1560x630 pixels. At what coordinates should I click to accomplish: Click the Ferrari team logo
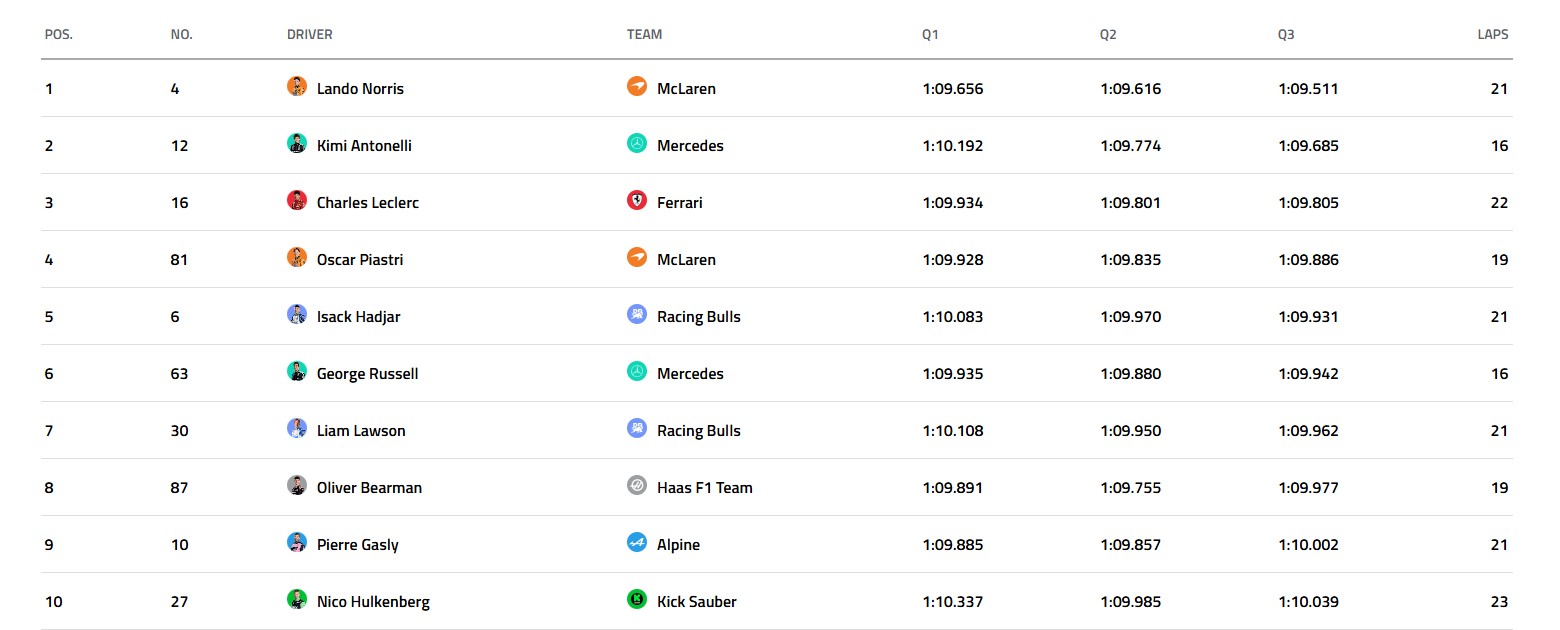(637, 201)
